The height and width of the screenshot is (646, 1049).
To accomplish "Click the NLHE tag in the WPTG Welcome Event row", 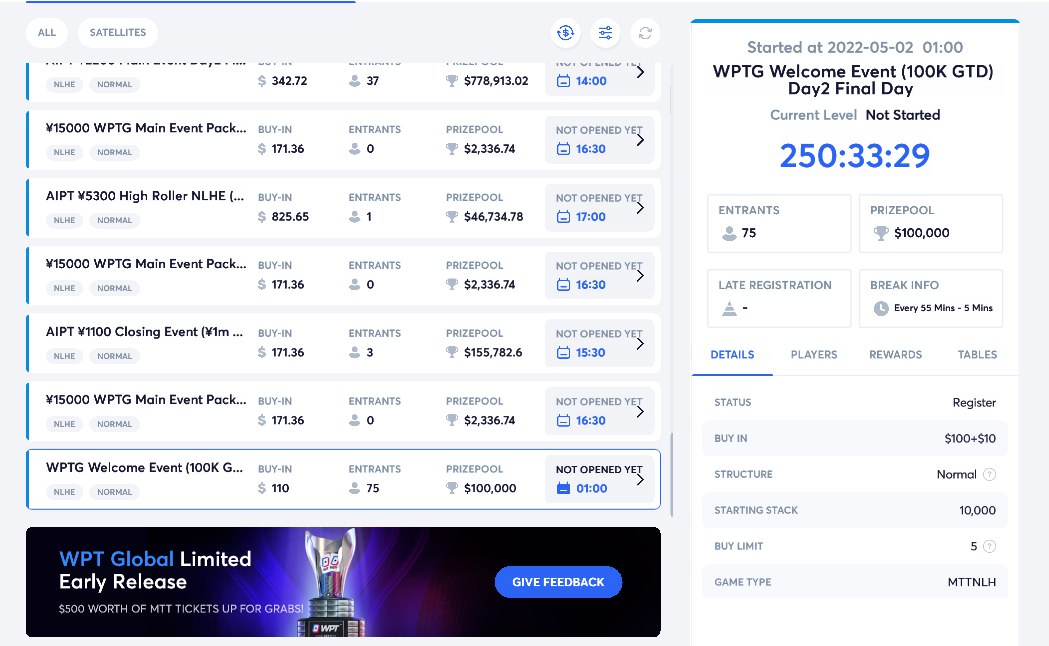I will [64, 492].
